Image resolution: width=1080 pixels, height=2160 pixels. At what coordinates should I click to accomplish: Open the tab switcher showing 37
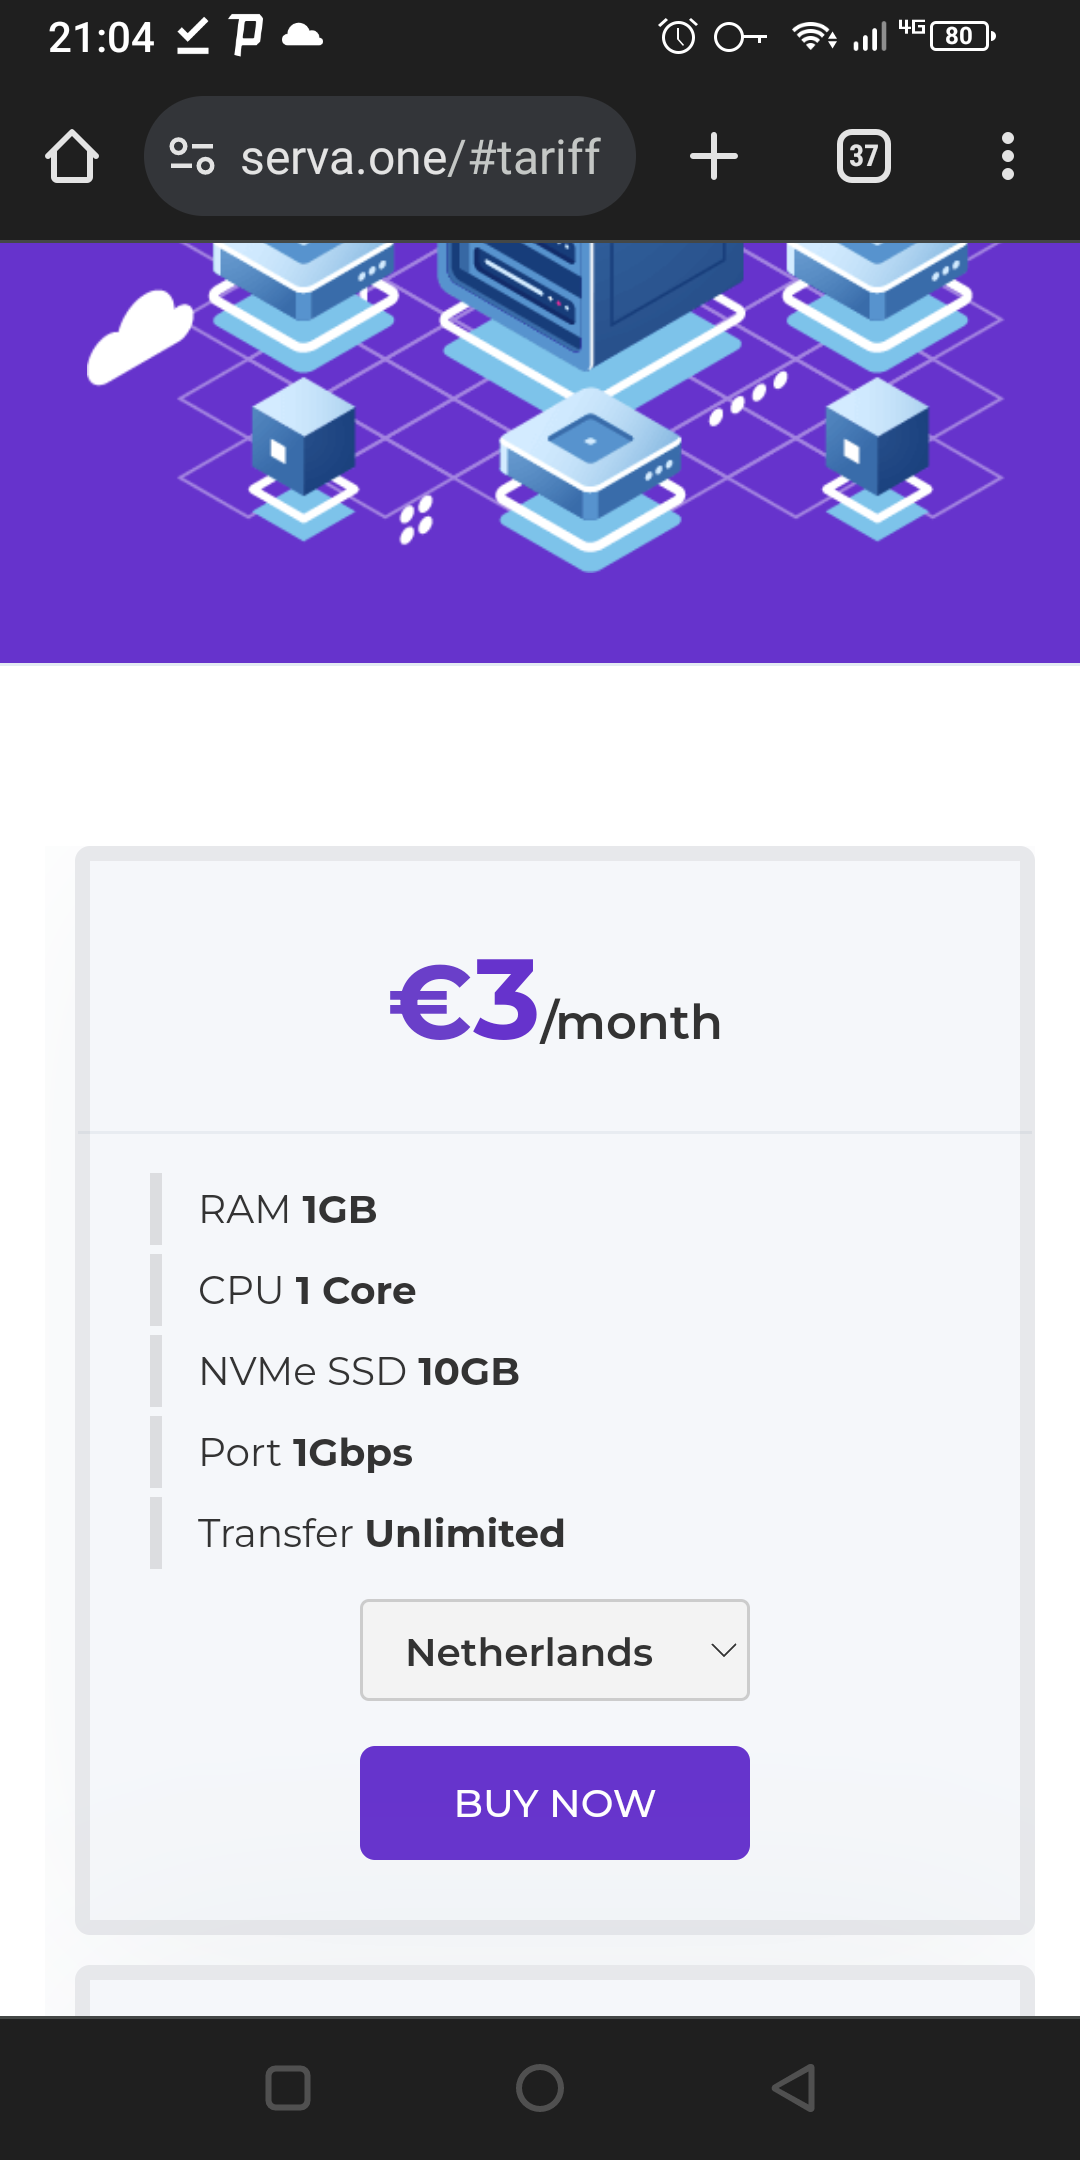point(864,157)
